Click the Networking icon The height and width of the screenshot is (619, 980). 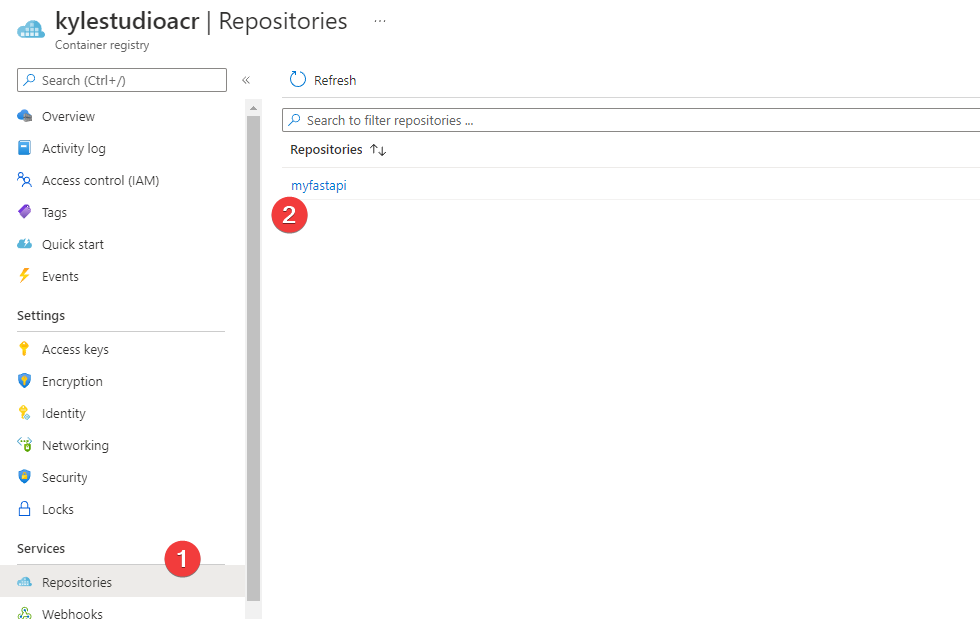click(x=24, y=445)
